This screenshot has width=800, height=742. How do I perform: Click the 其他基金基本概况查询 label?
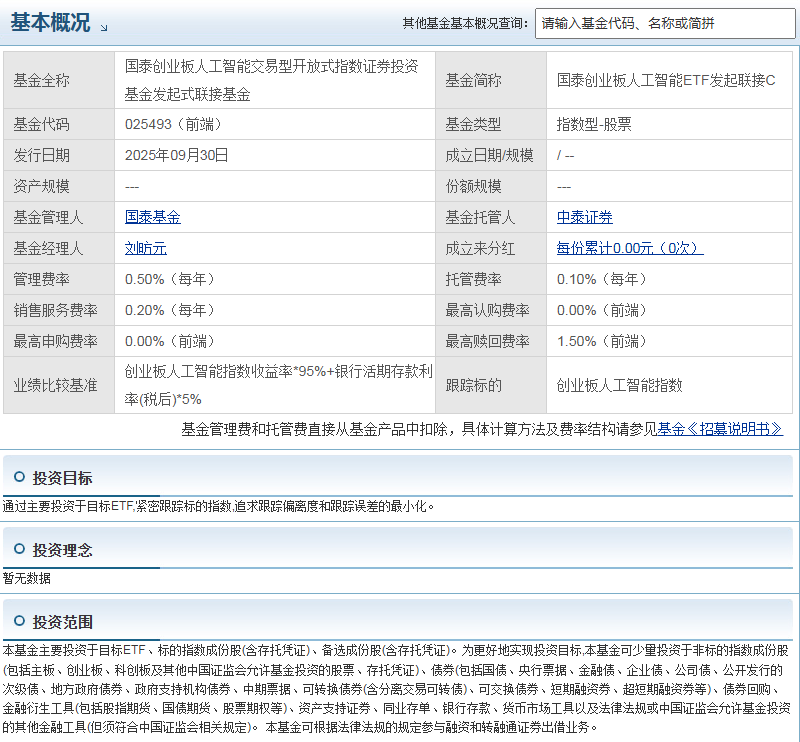(x=464, y=23)
